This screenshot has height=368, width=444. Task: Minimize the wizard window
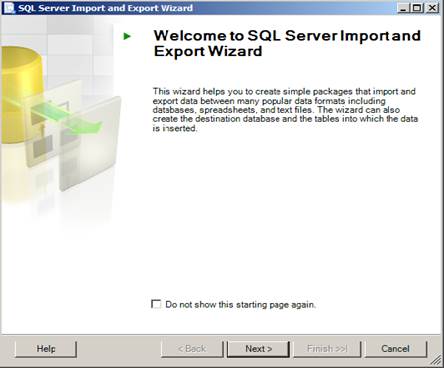click(x=403, y=8)
